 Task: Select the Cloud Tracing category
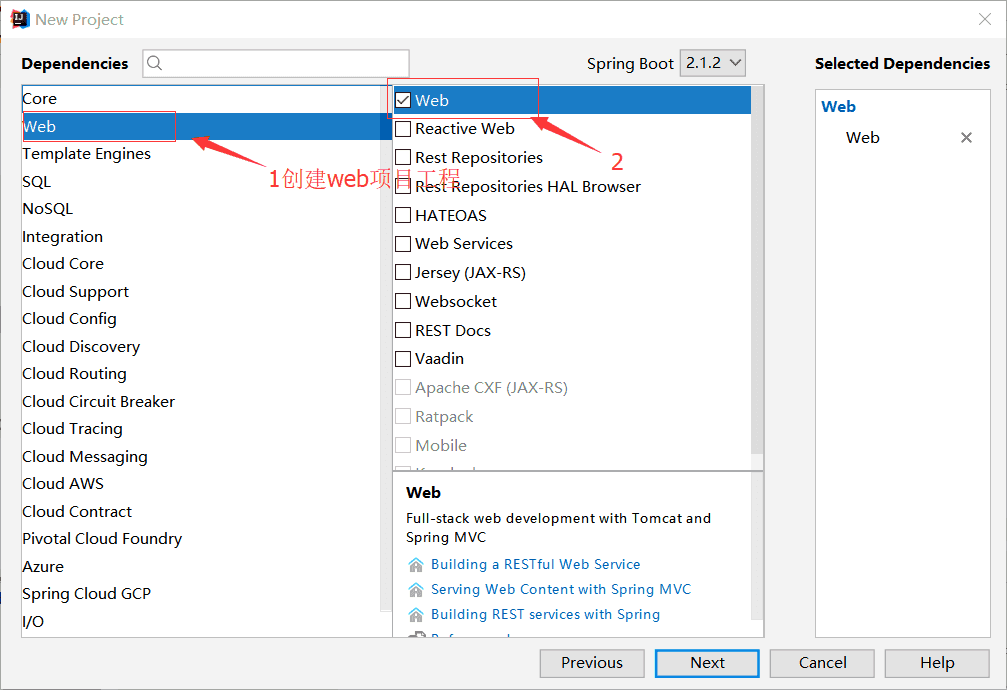click(x=201, y=429)
